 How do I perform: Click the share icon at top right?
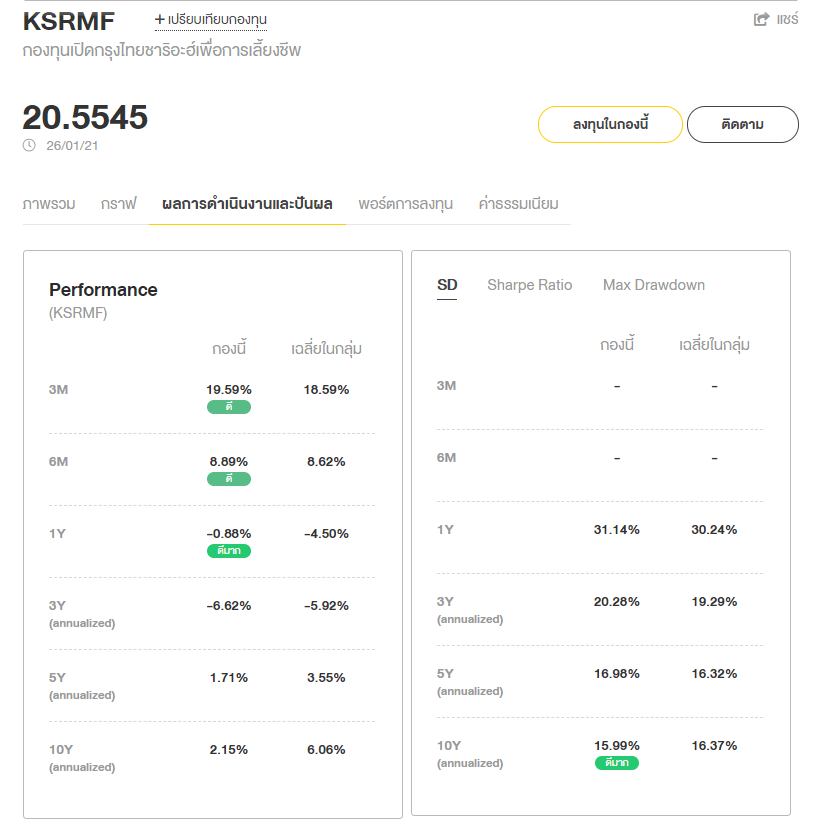pyautogui.click(x=762, y=19)
